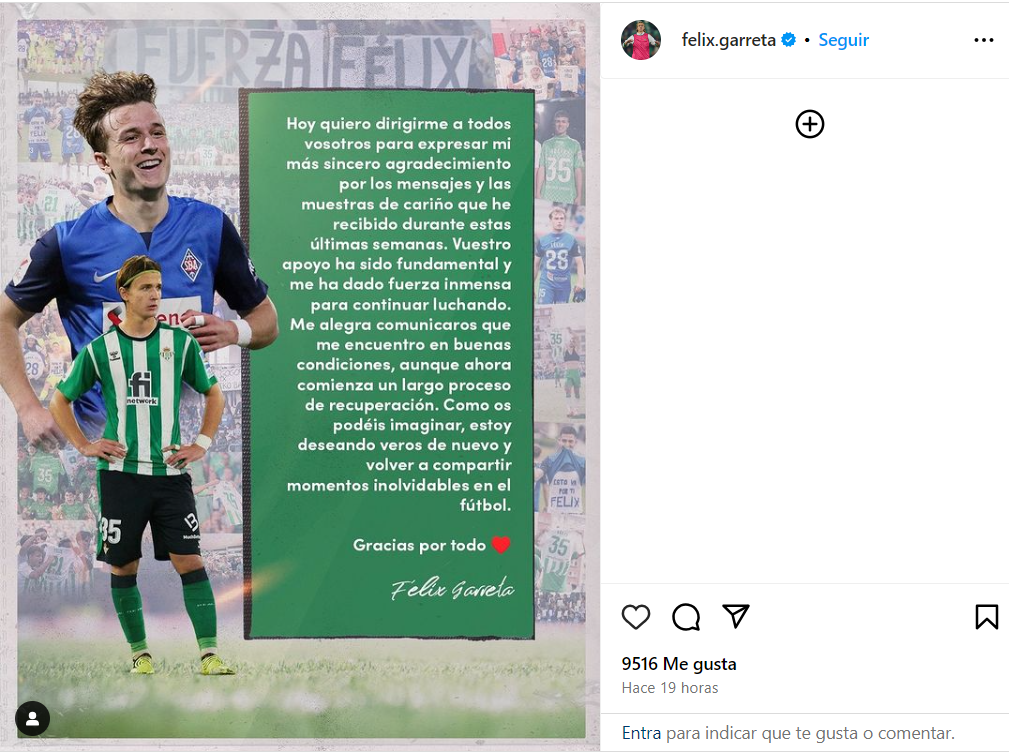Open felix.garreta profile picture
1009x752 pixels.
pyautogui.click(x=641, y=40)
